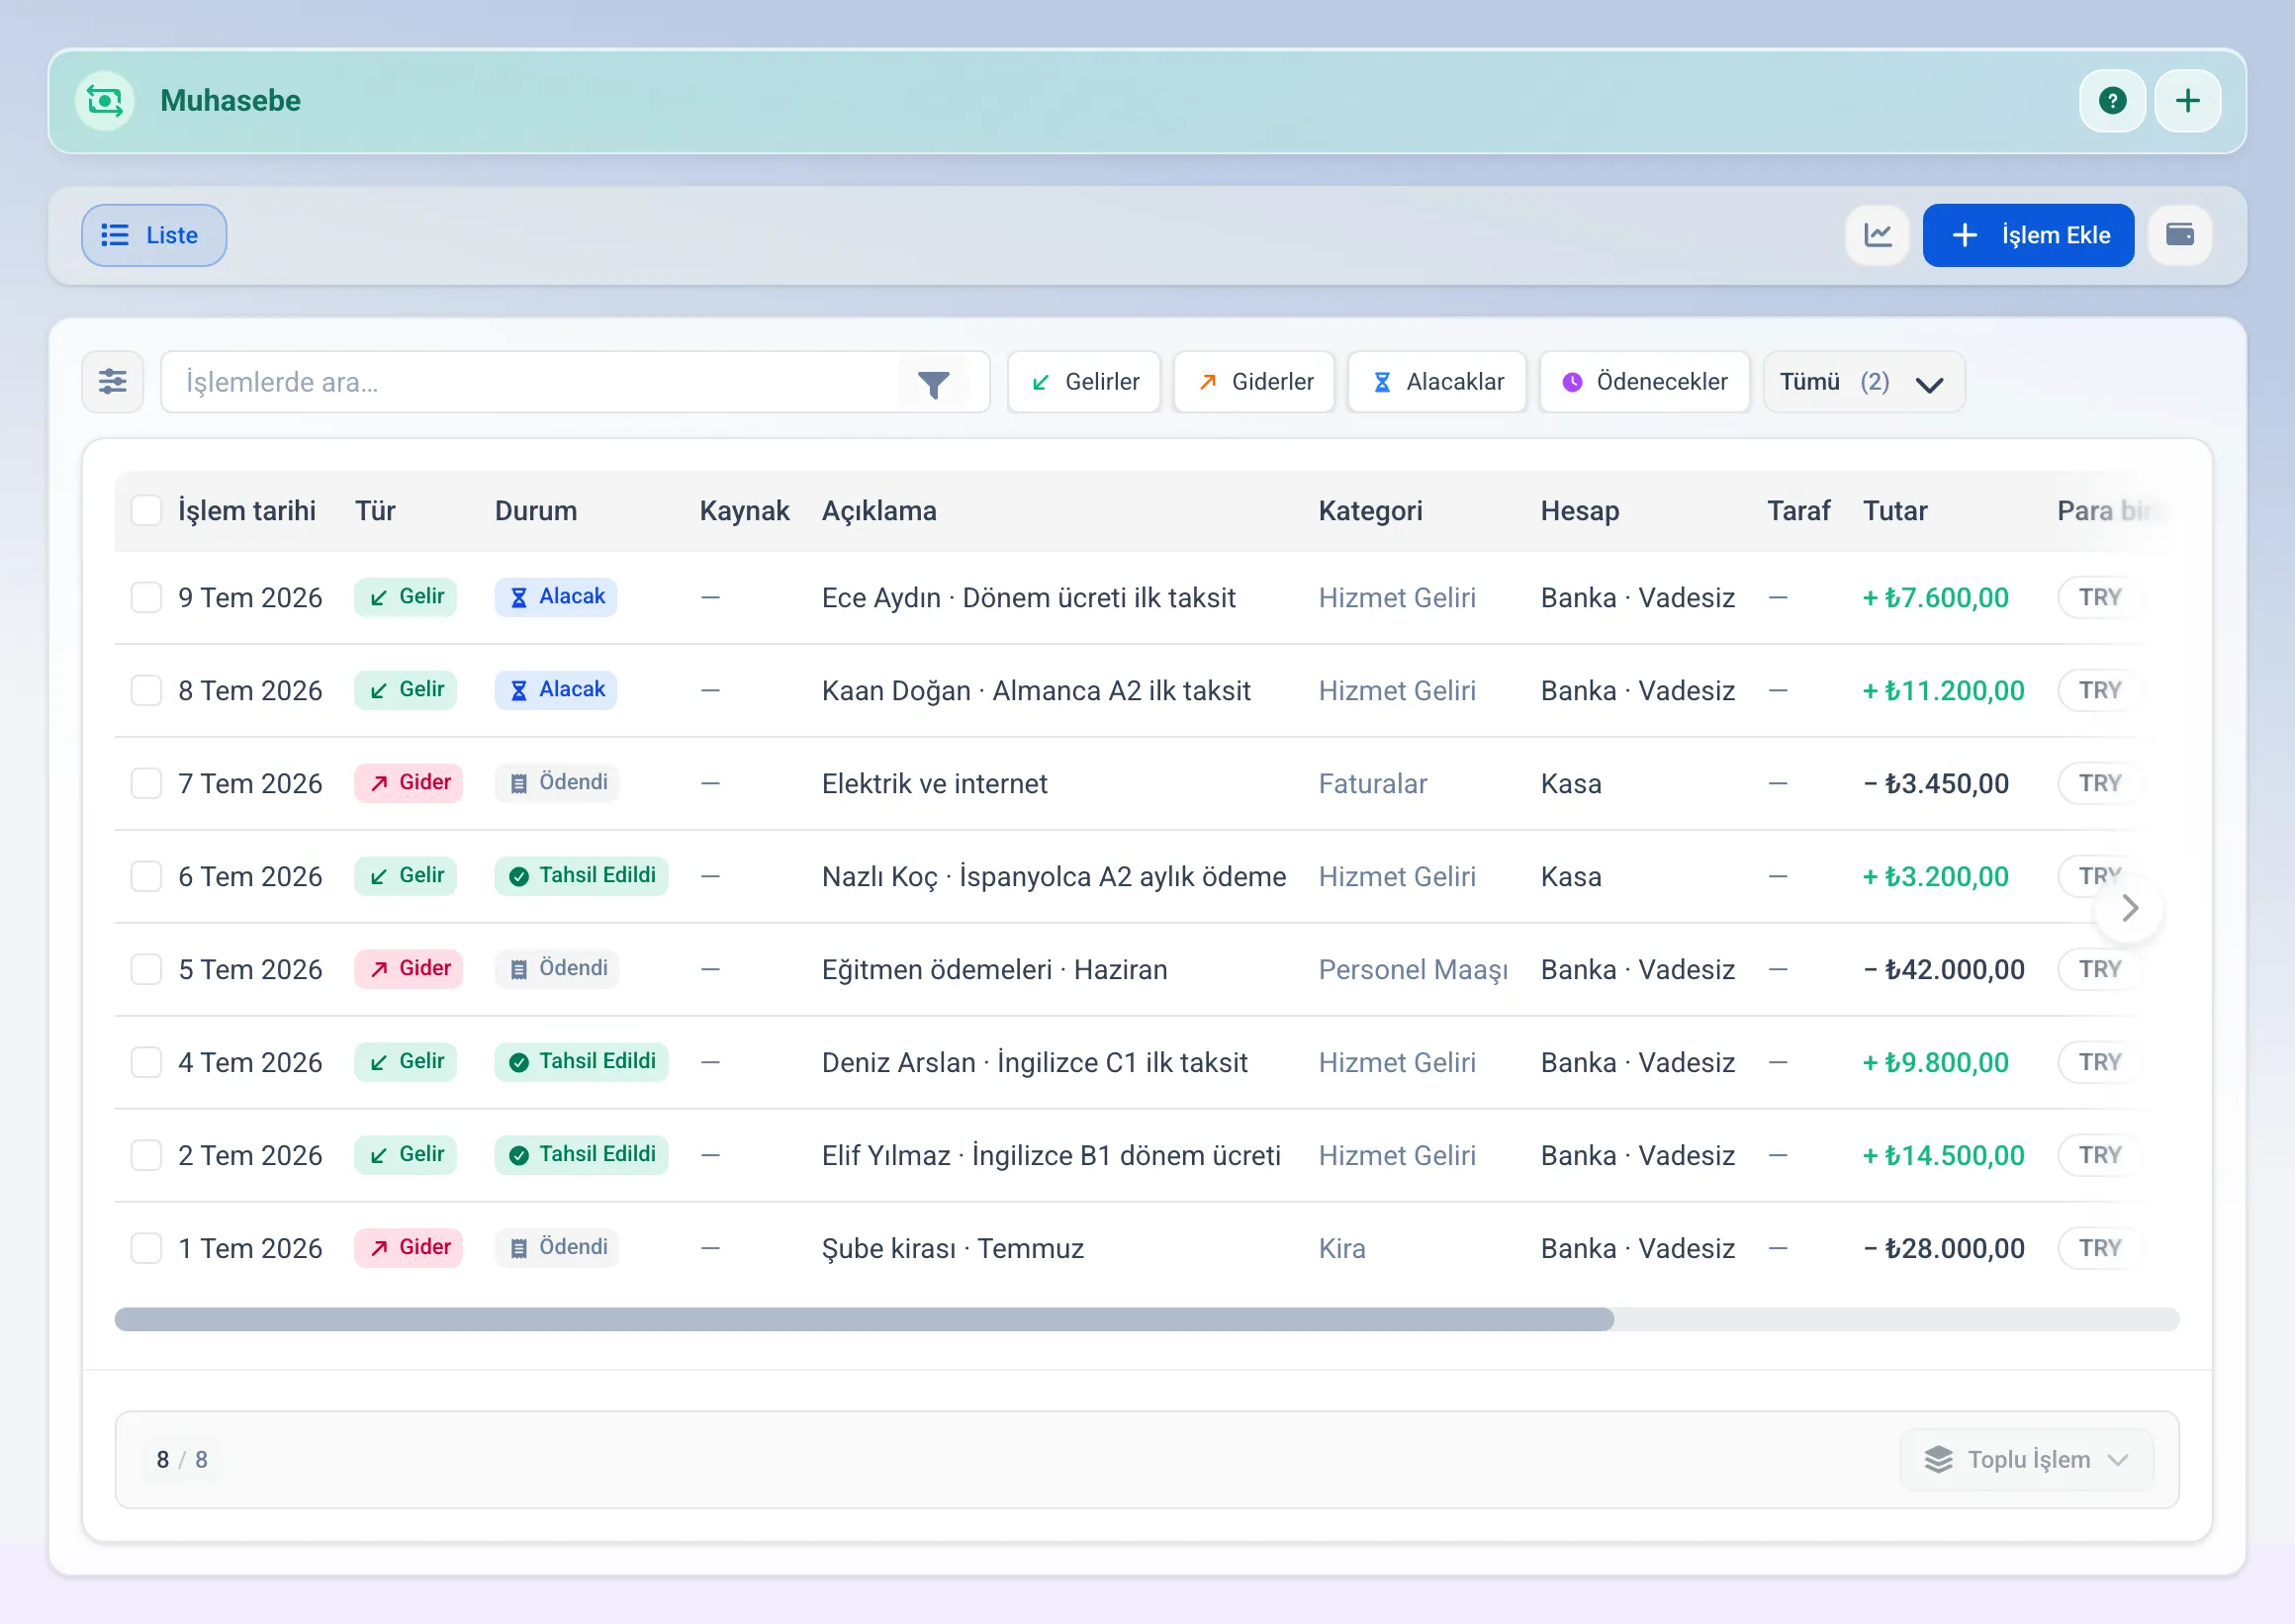Open the wallet accounts icon
The image size is (2295, 1624).
pos(2180,236)
